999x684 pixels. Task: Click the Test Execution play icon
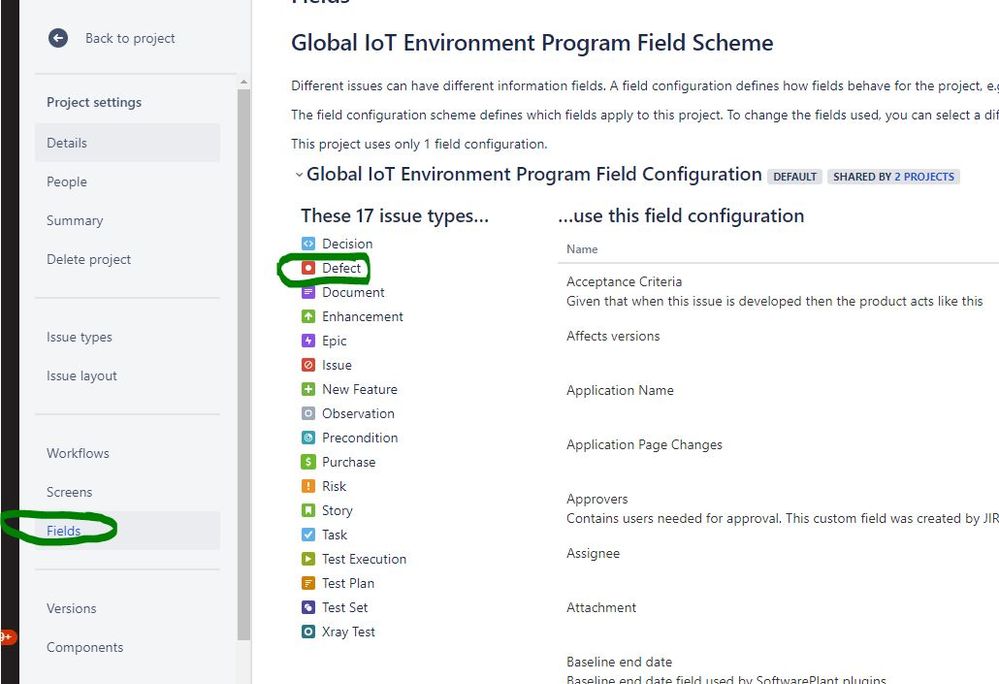point(308,559)
